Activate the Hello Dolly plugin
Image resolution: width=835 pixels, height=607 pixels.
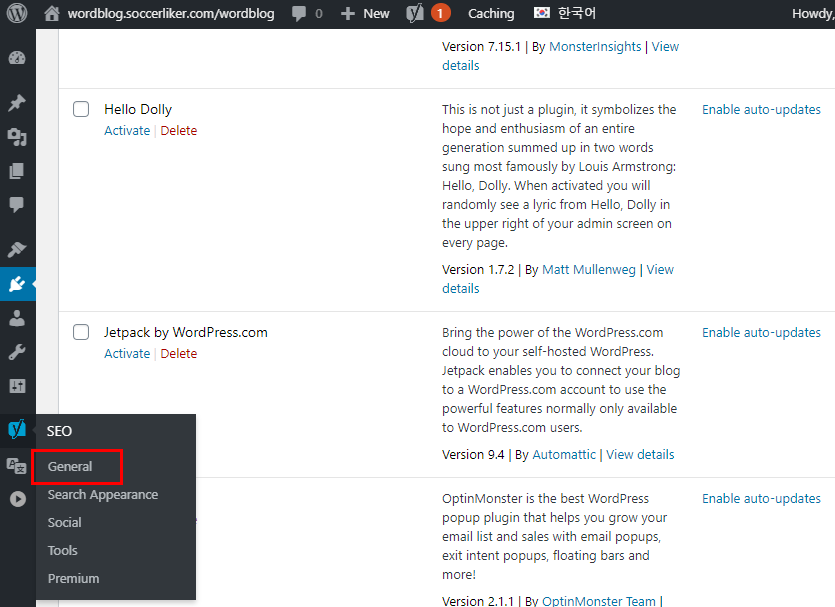point(127,130)
